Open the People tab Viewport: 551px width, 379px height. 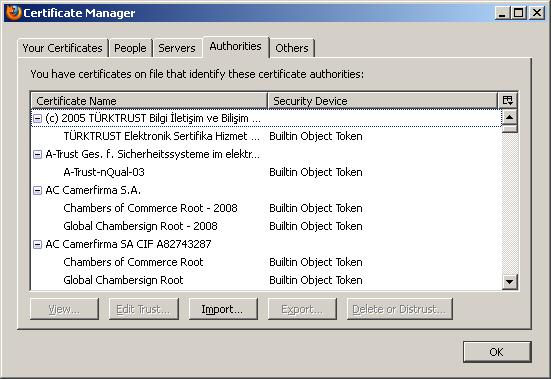pos(130,48)
